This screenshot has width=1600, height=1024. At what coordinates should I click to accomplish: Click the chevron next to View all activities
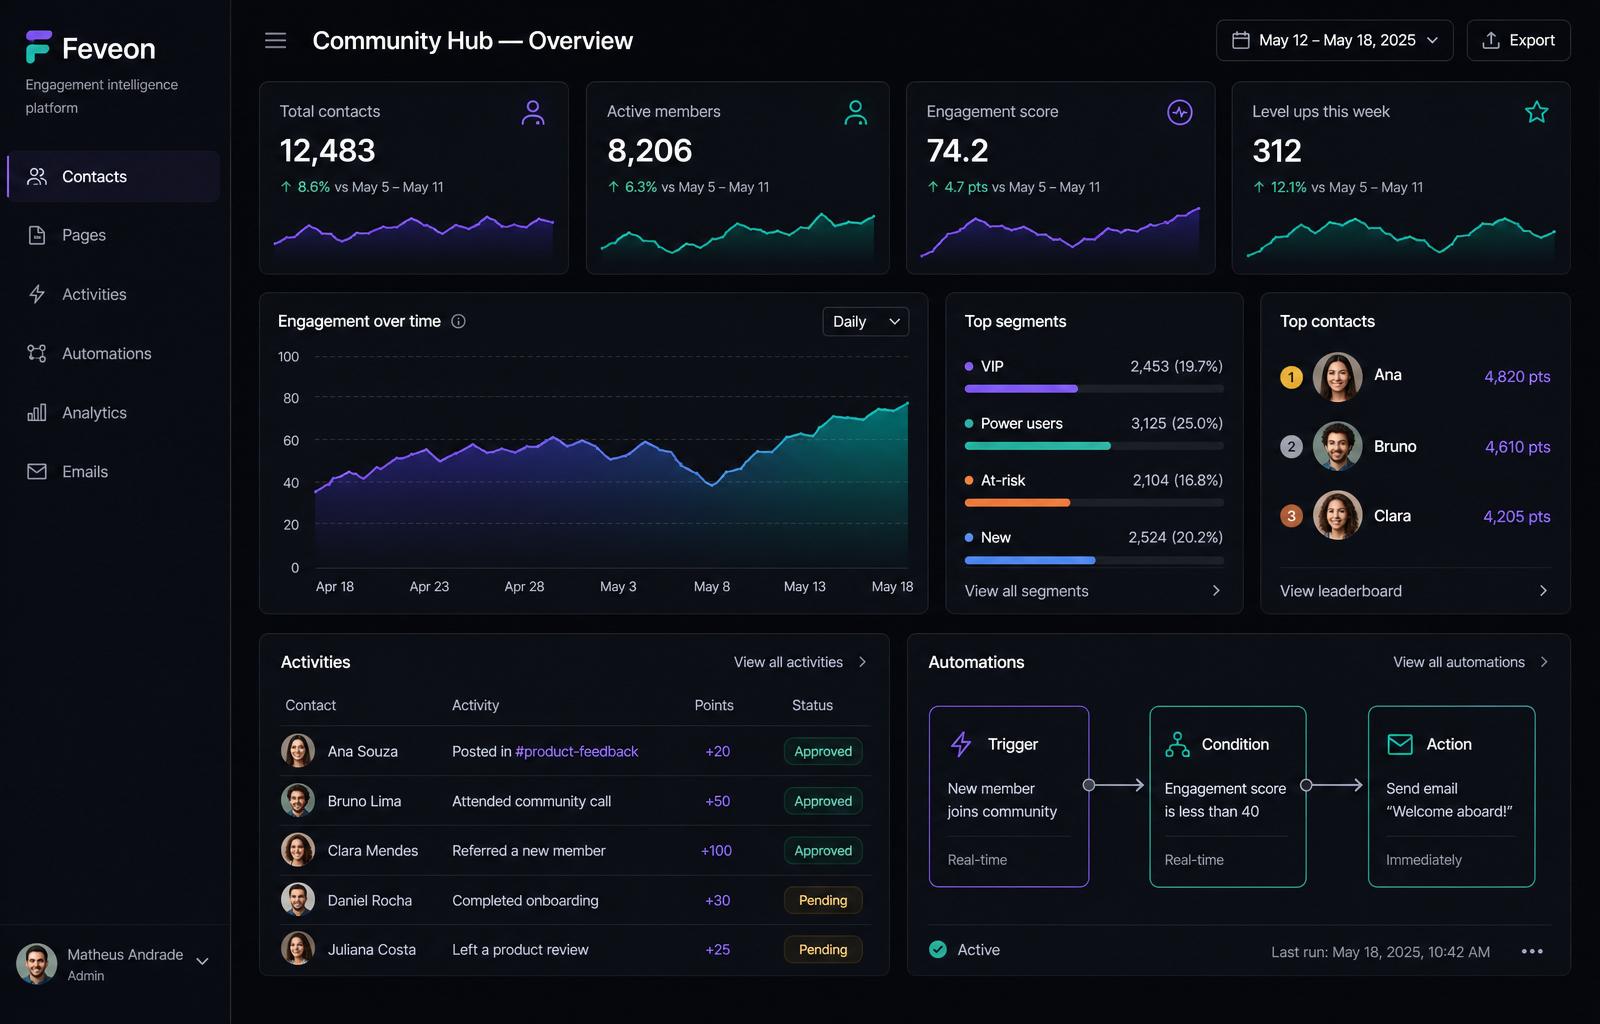pos(862,662)
